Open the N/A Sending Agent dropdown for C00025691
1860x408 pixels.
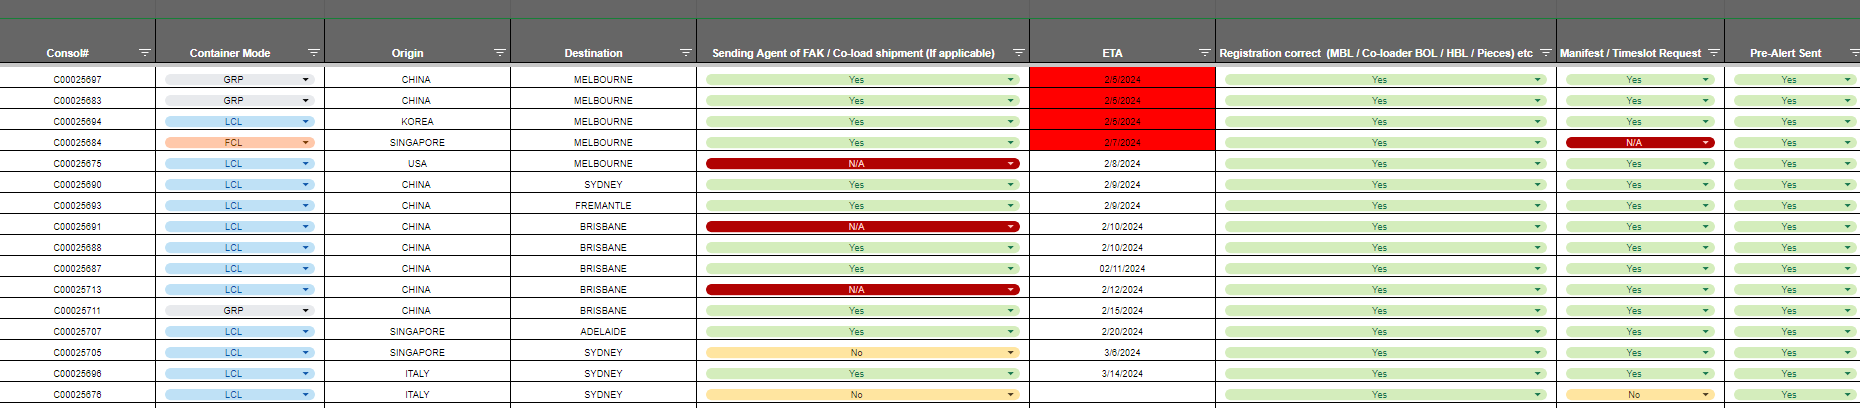click(863, 226)
